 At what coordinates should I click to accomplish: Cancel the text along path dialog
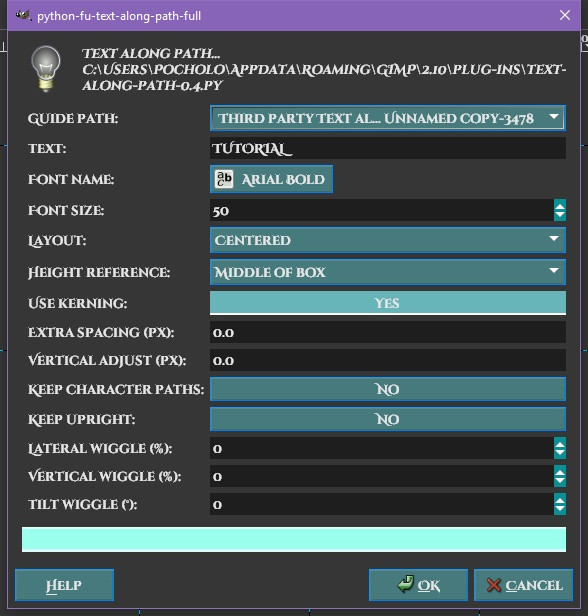(524, 585)
